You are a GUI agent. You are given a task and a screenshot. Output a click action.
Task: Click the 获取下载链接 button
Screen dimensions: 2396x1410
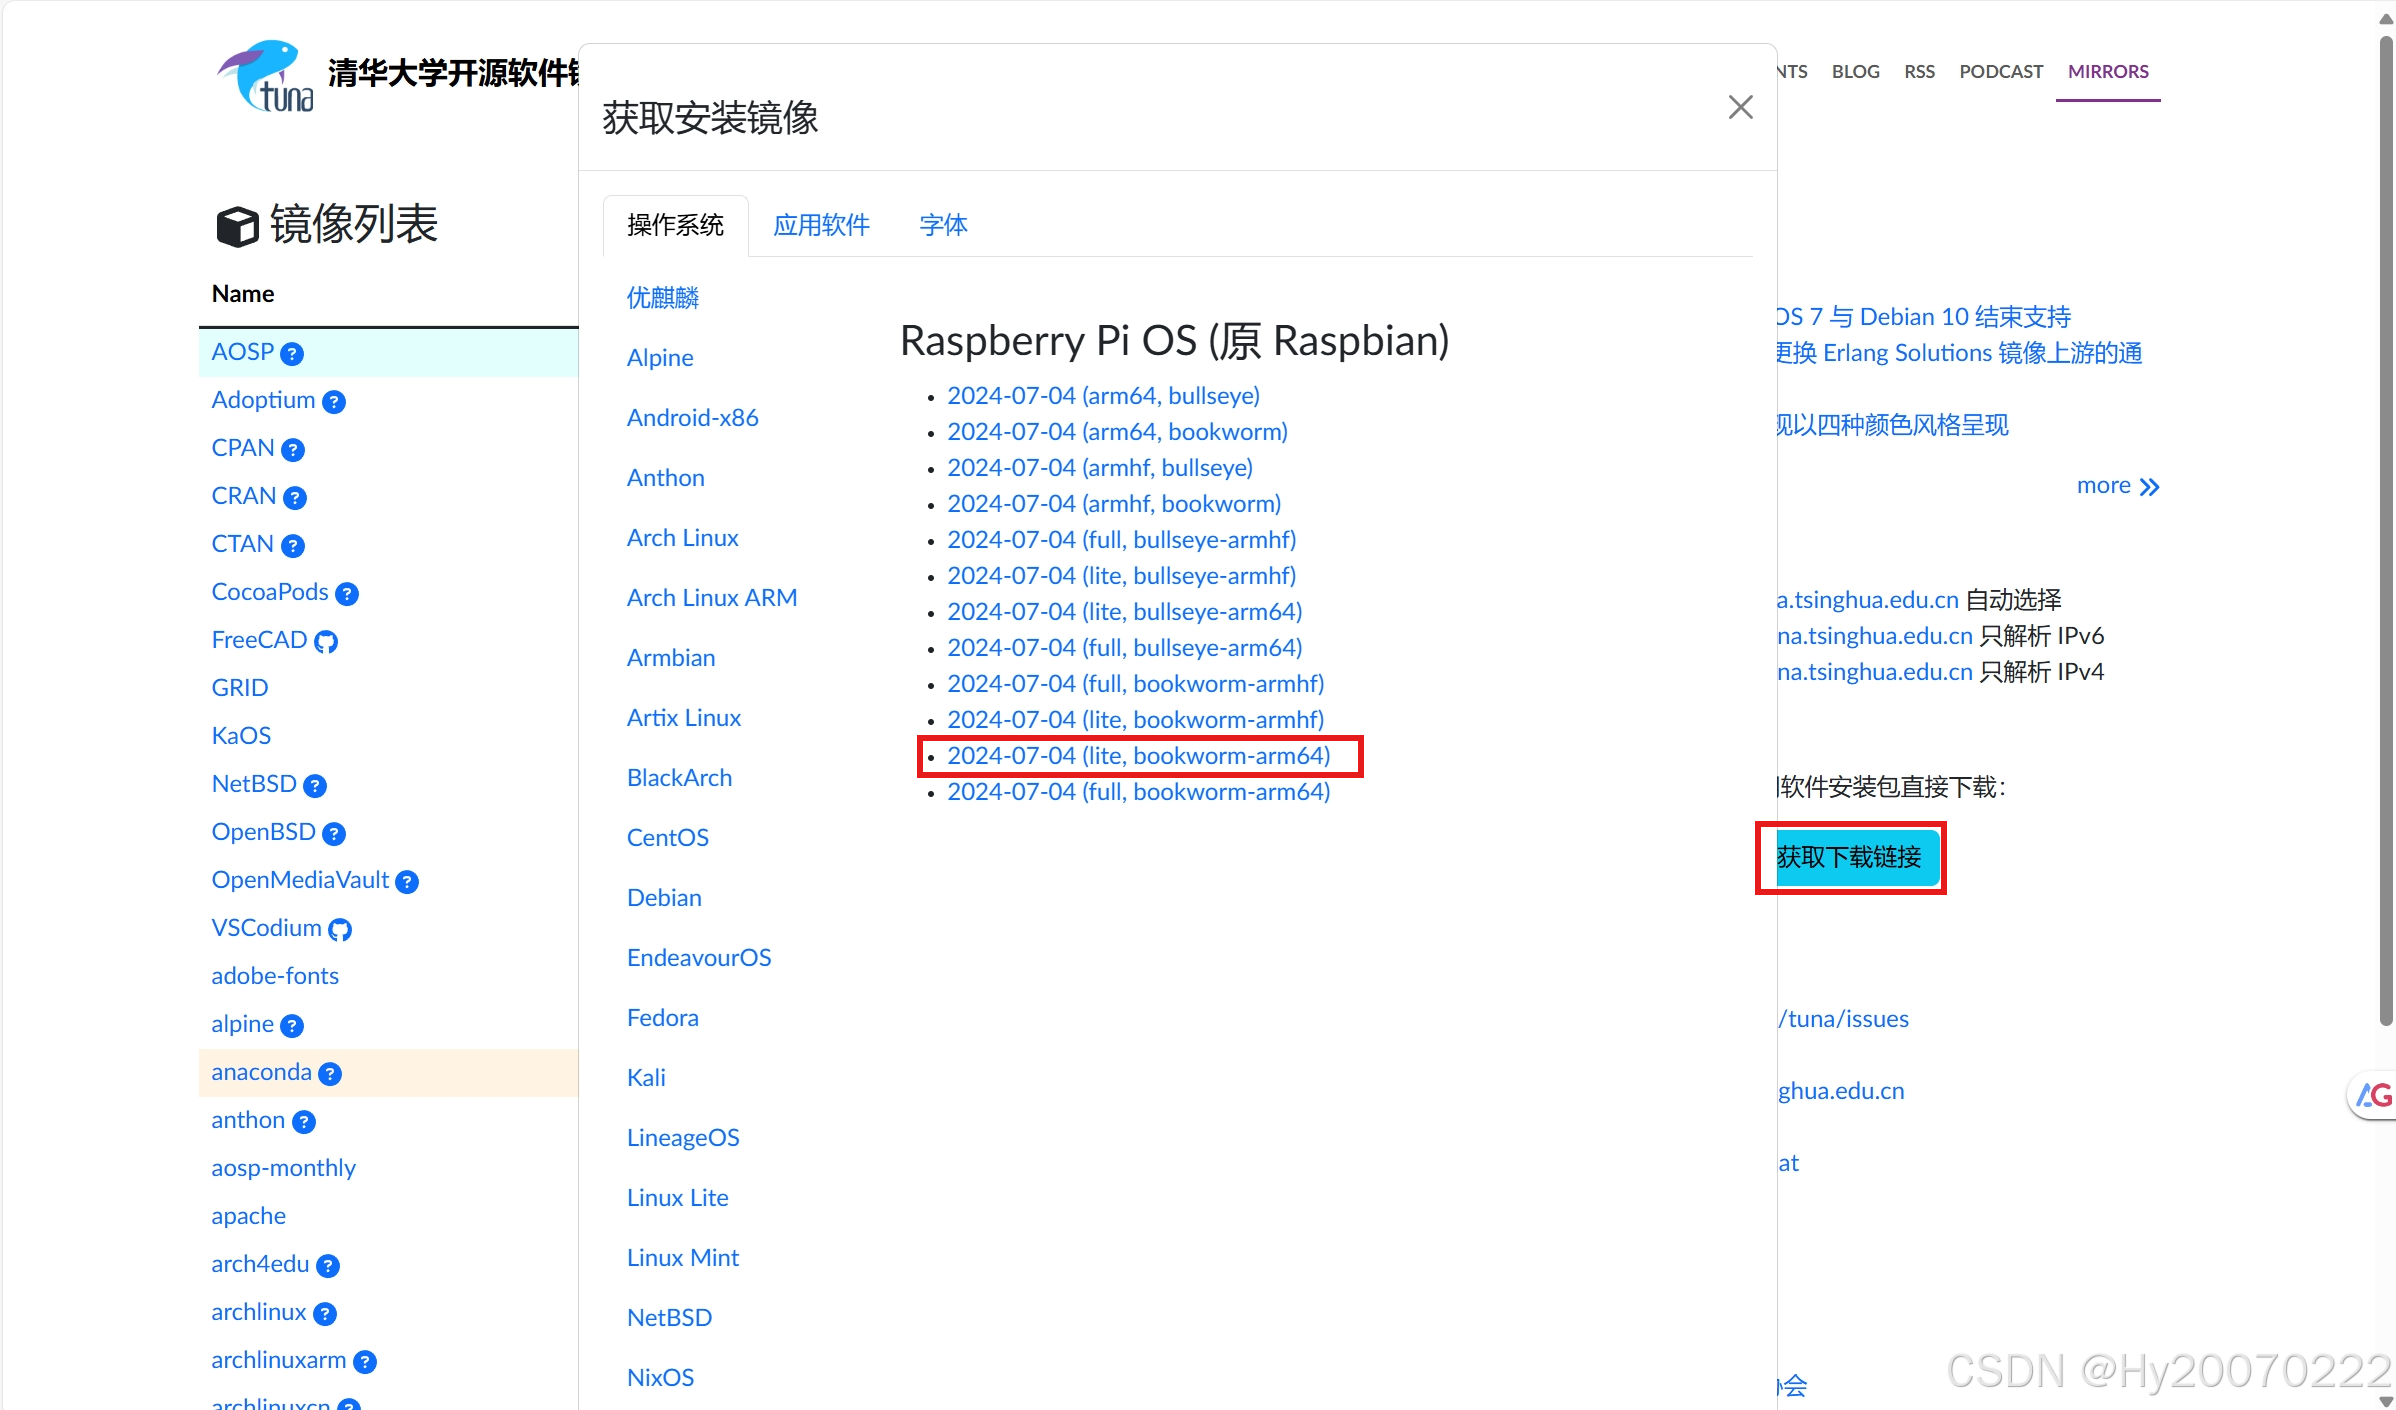pyautogui.click(x=1858, y=858)
